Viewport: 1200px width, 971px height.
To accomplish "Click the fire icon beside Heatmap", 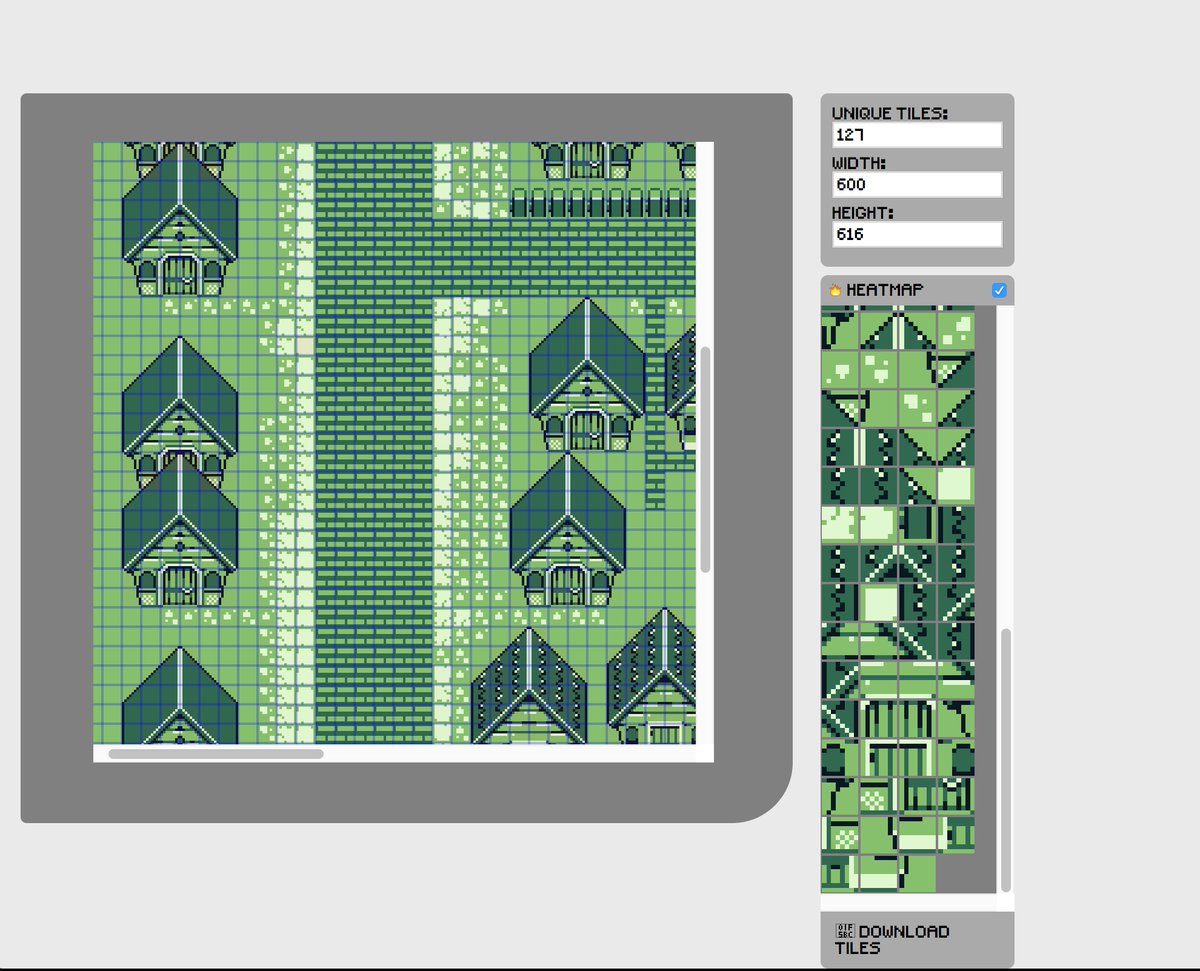I will pos(836,290).
